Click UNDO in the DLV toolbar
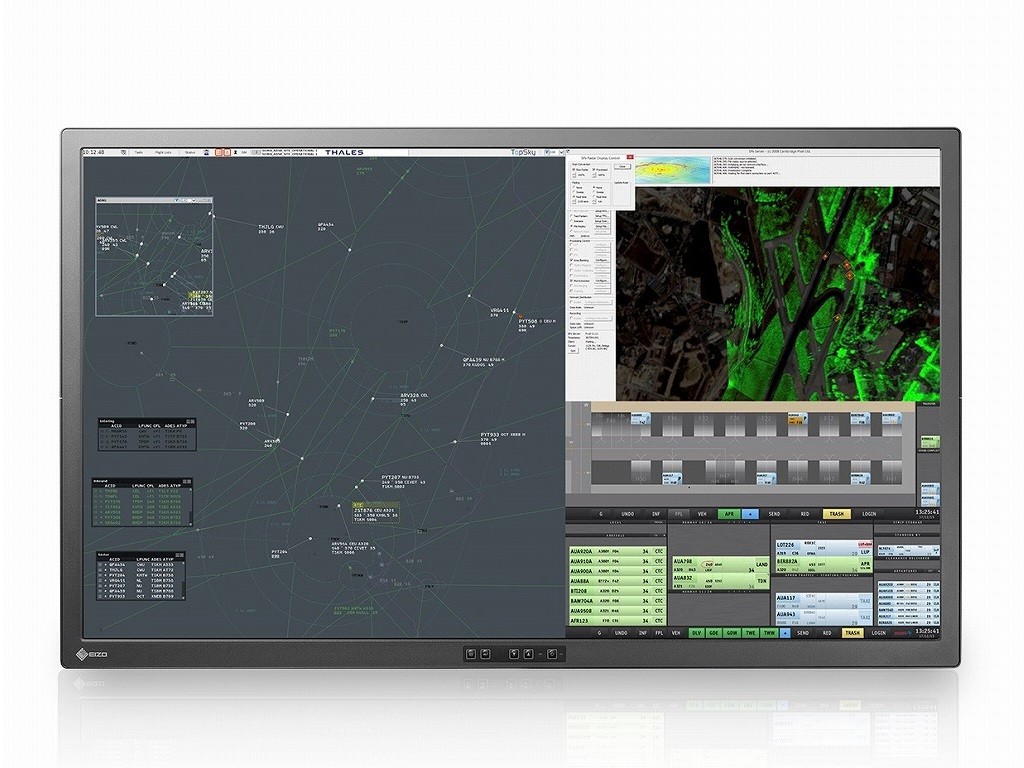 click(620, 633)
